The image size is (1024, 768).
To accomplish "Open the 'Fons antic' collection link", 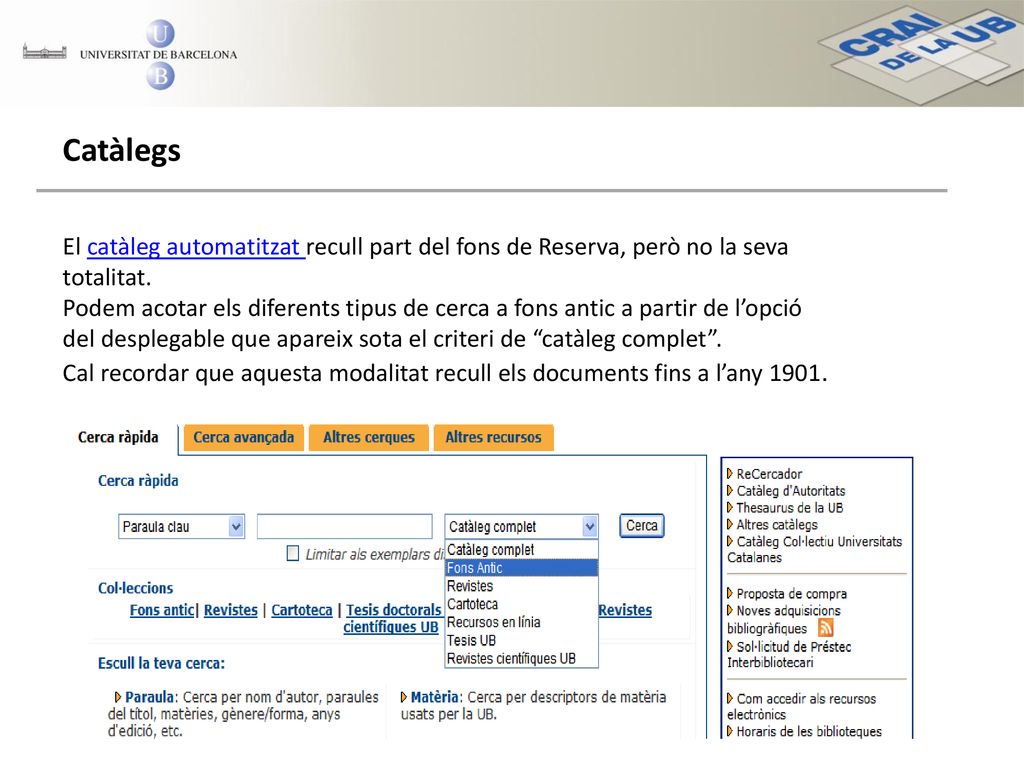I will coord(162,610).
